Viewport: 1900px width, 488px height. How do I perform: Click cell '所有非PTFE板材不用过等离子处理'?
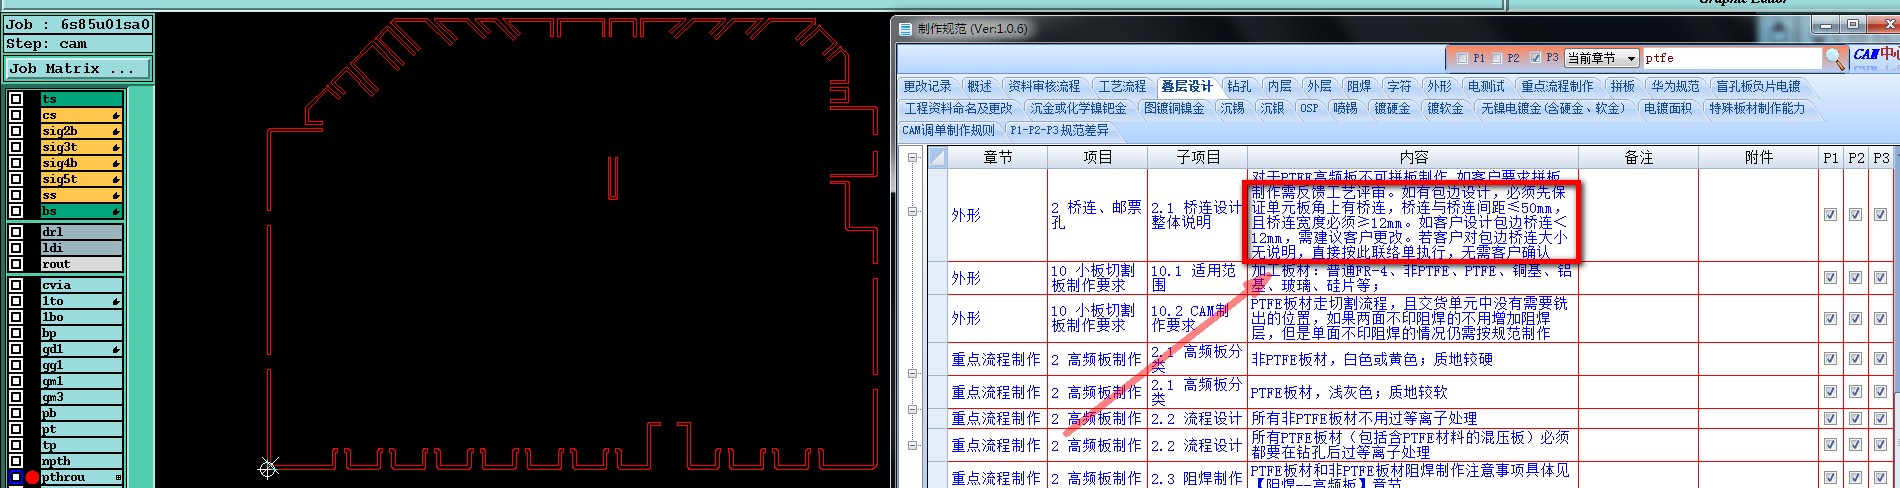click(1413, 418)
